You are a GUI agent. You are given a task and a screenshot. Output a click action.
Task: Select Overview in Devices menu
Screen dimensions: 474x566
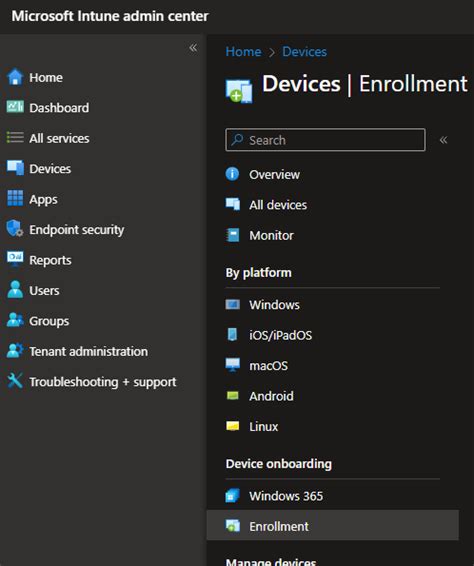(274, 174)
